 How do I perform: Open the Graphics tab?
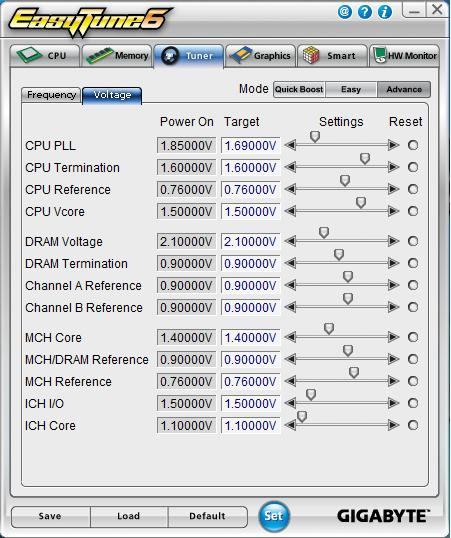point(261,56)
